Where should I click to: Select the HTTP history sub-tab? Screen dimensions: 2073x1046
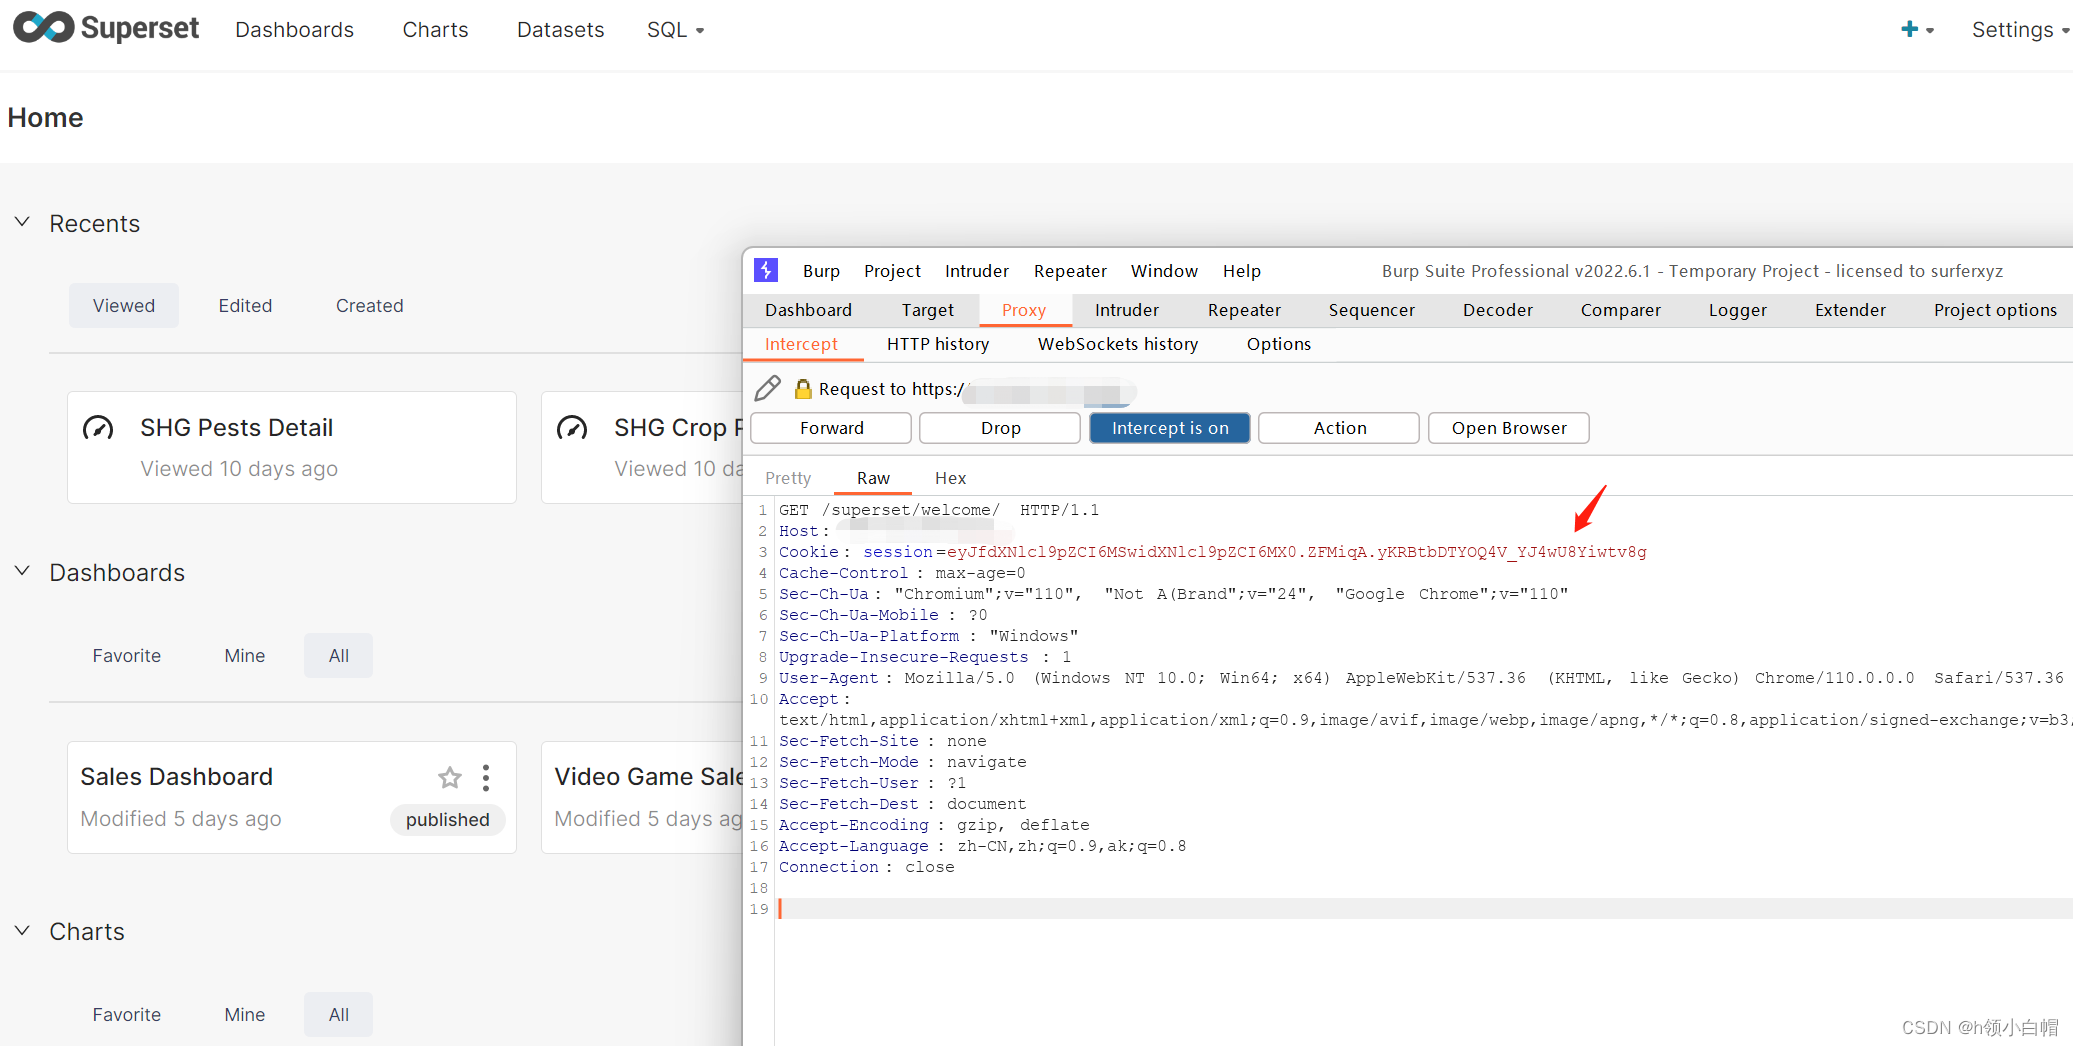pyautogui.click(x=938, y=344)
